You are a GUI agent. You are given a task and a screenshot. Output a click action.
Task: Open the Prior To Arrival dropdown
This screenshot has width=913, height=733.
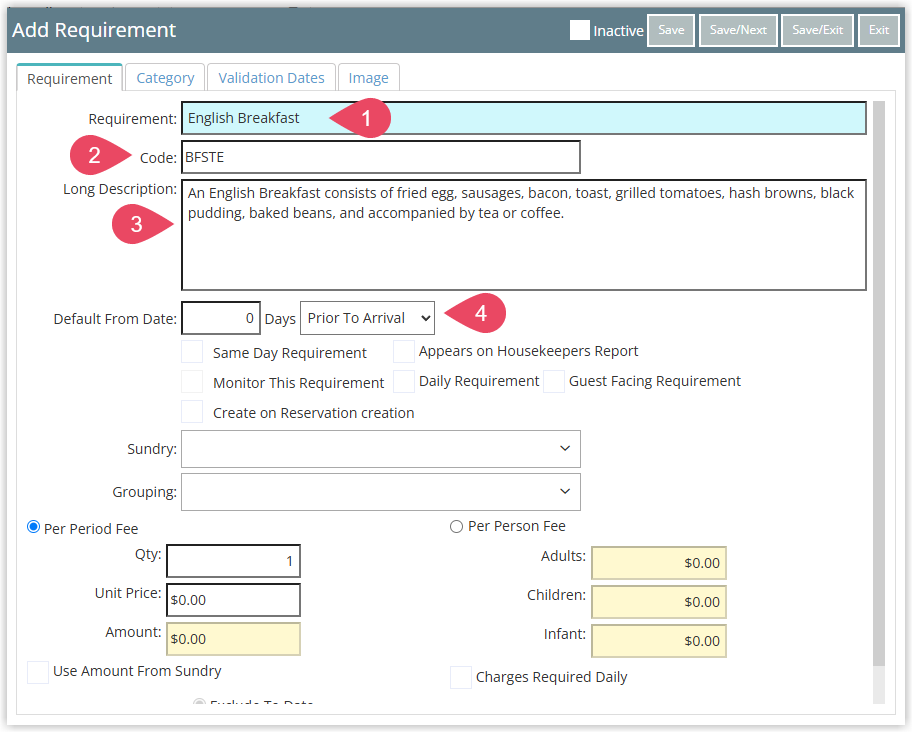(x=367, y=318)
